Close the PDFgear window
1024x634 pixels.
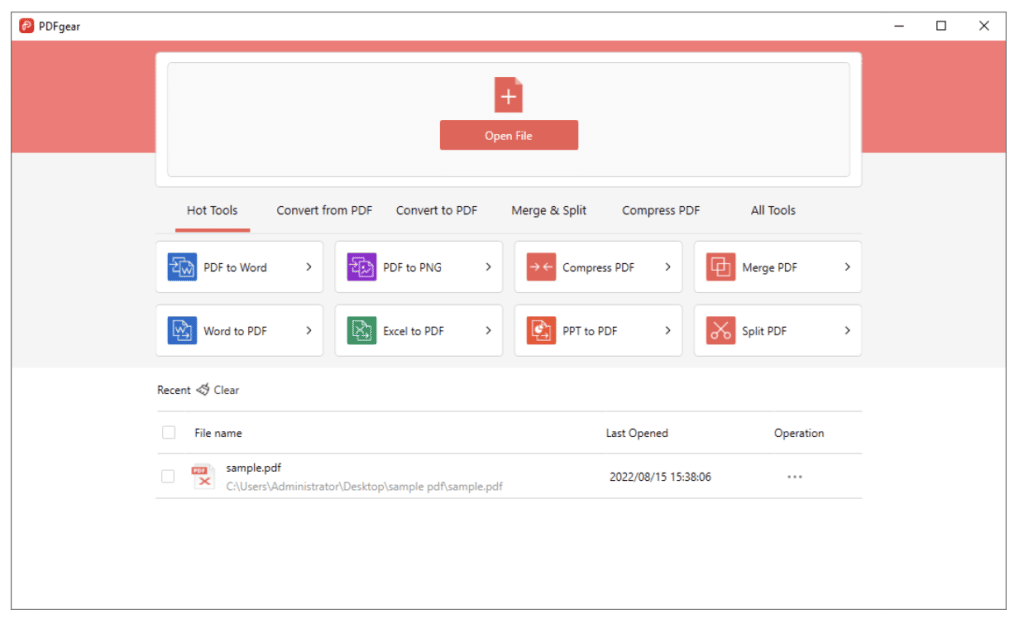click(x=984, y=26)
